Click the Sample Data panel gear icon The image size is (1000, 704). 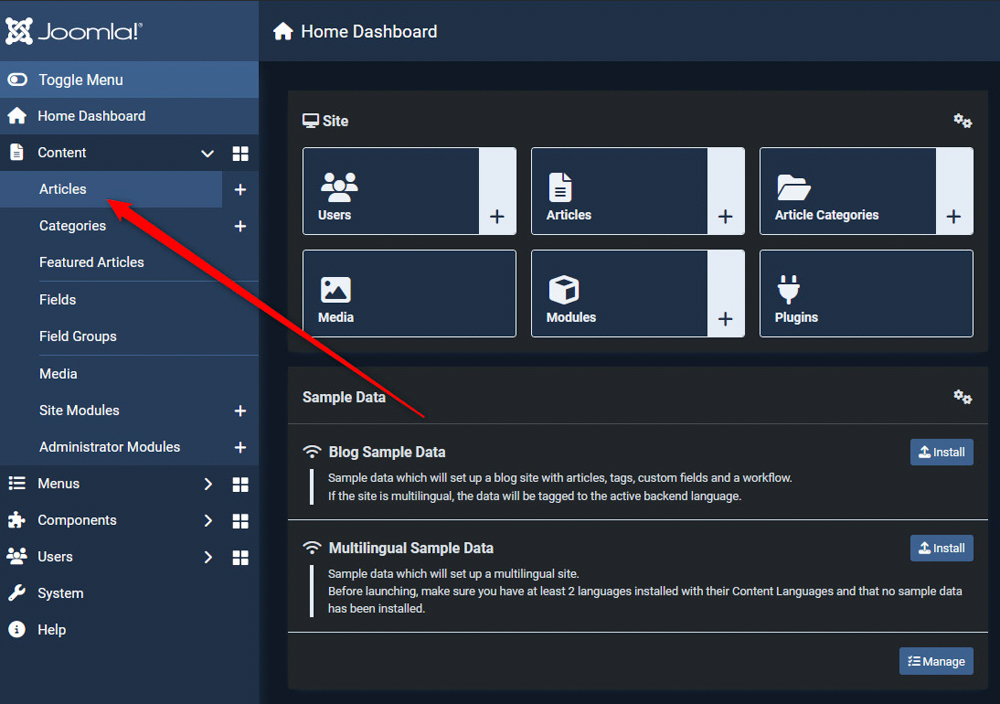pyautogui.click(x=962, y=396)
